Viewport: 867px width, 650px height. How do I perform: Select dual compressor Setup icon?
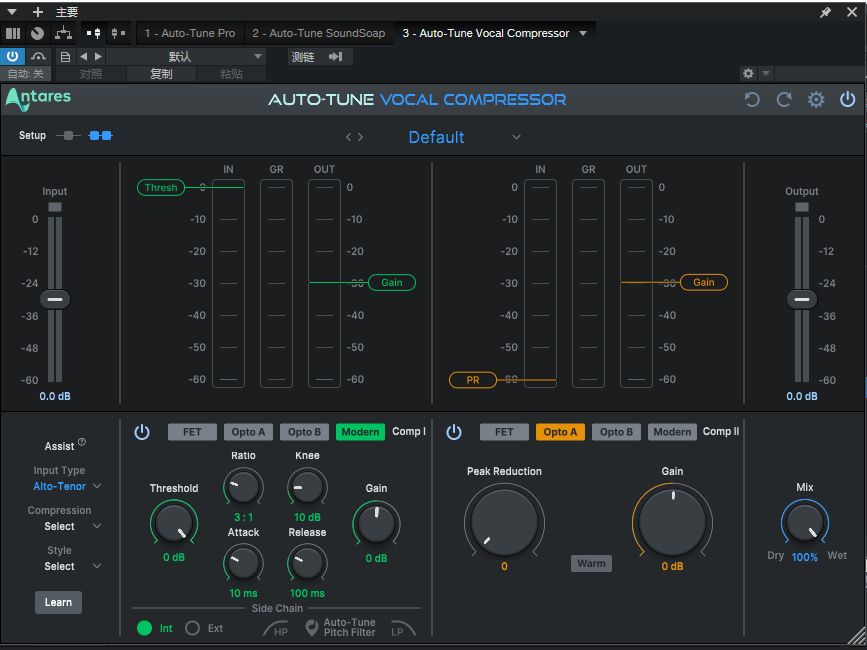click(x=101, y=135)
